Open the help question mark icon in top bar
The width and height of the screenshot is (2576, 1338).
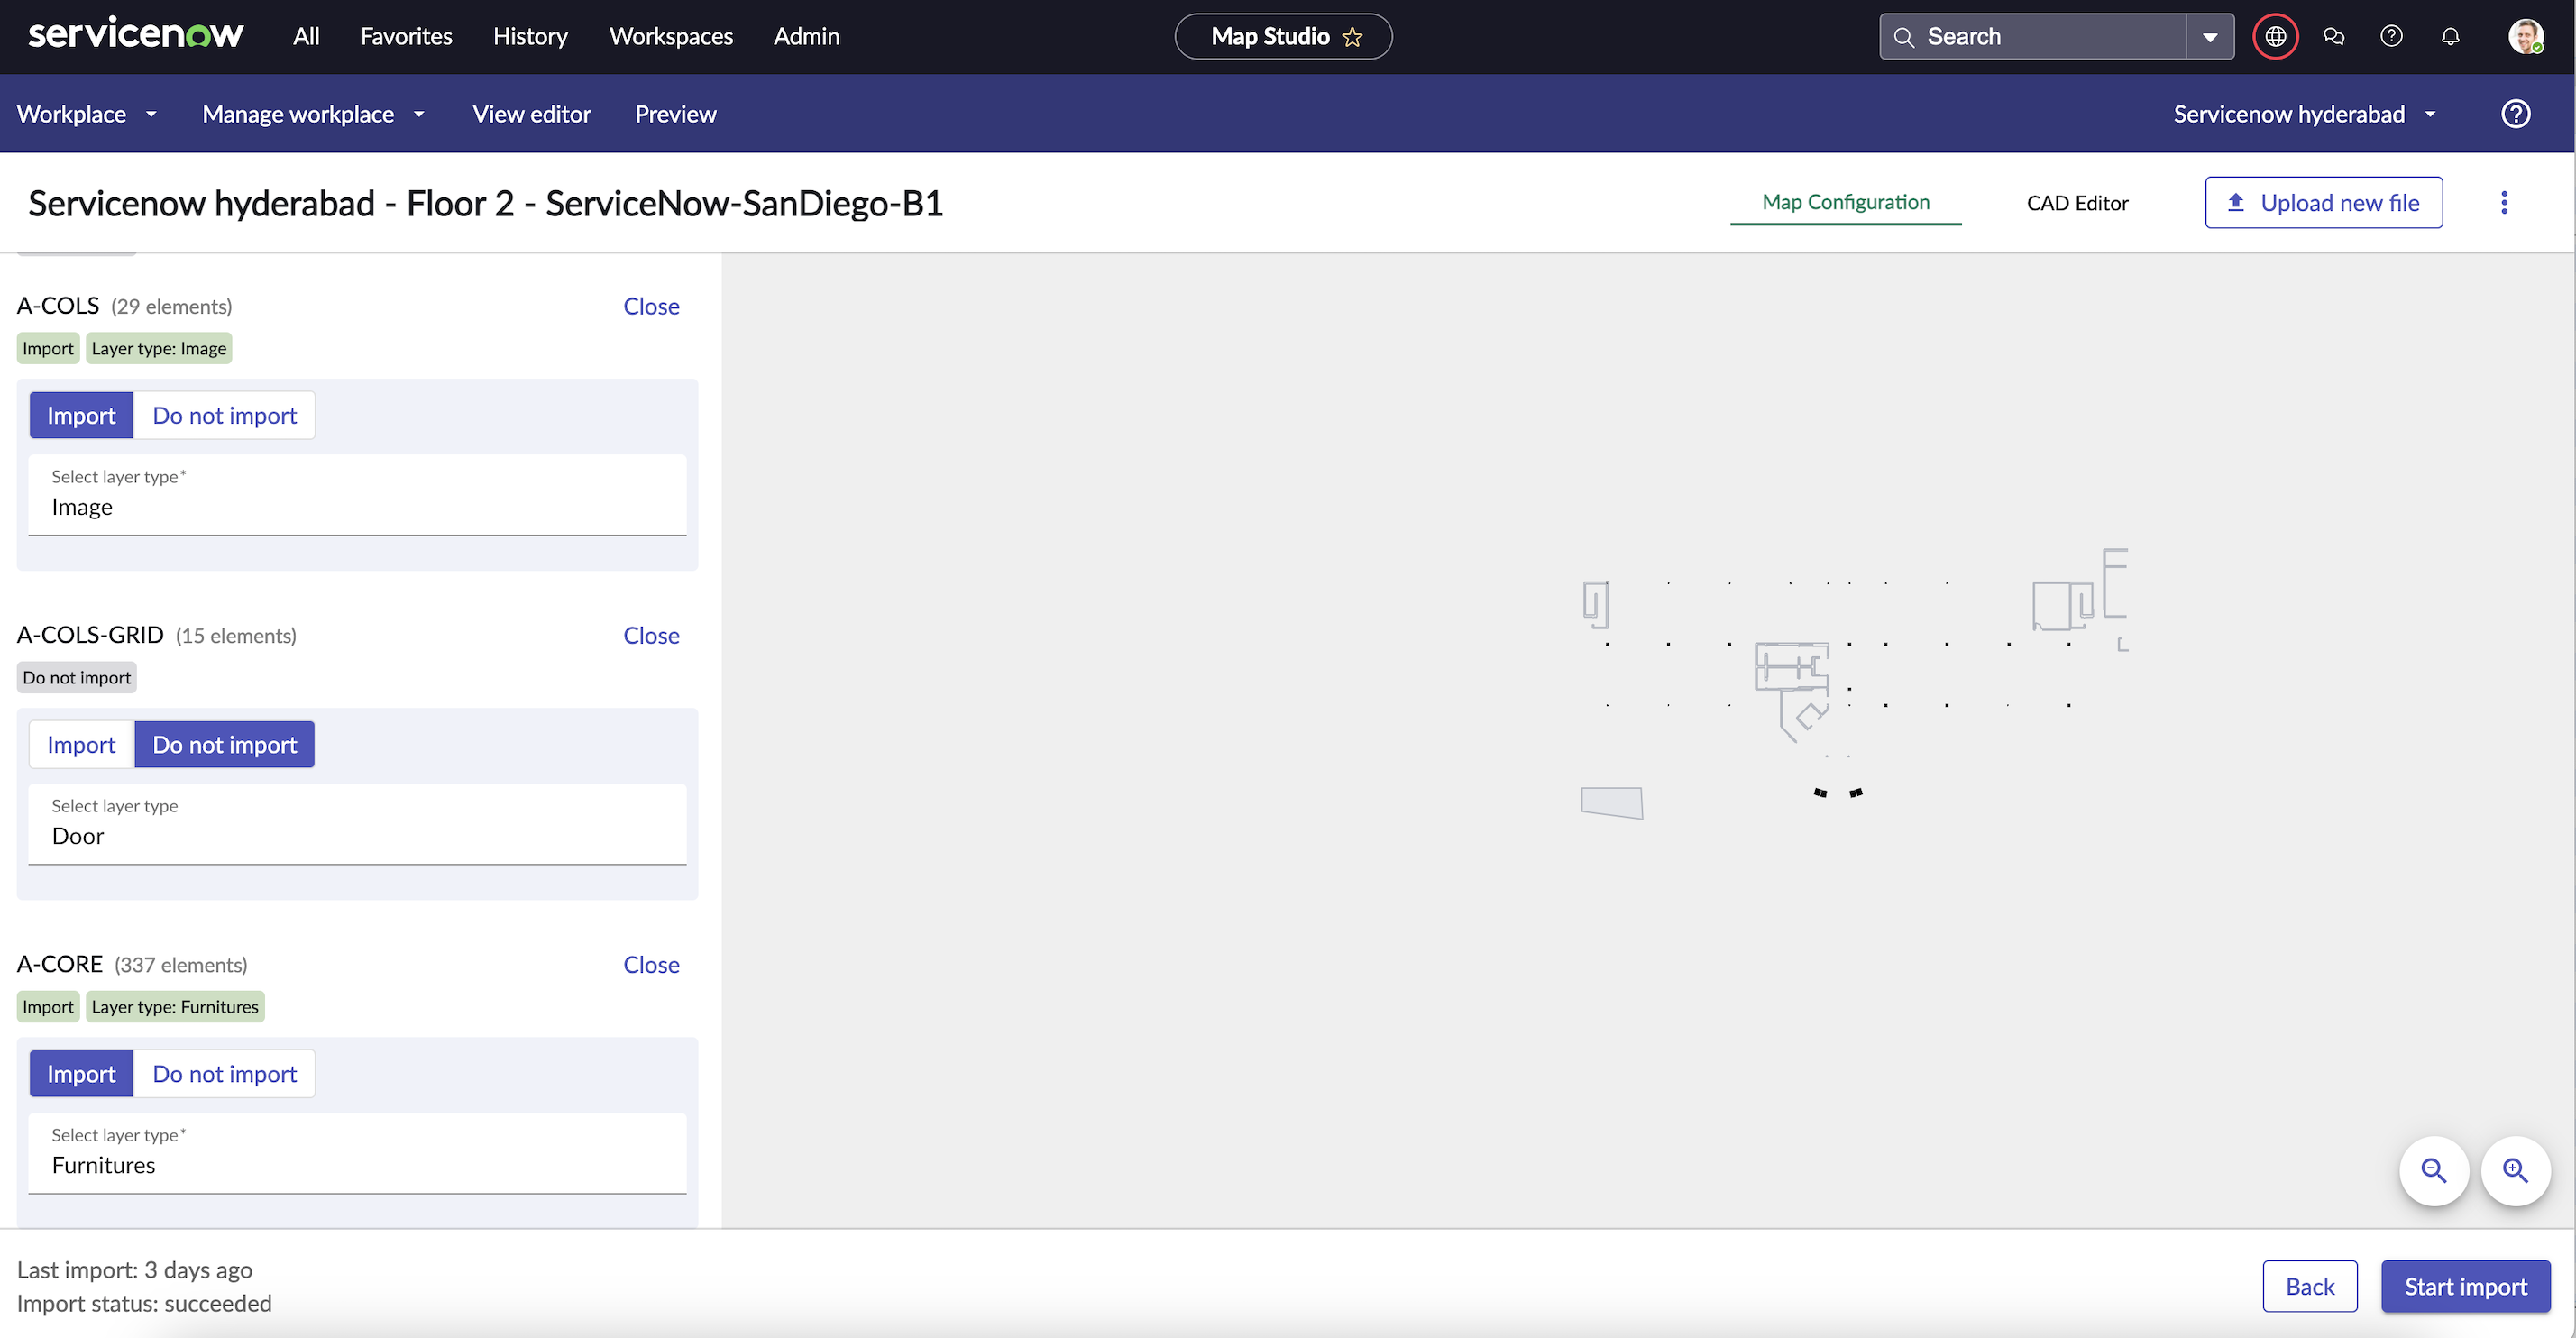click(x=2391, y=37)
